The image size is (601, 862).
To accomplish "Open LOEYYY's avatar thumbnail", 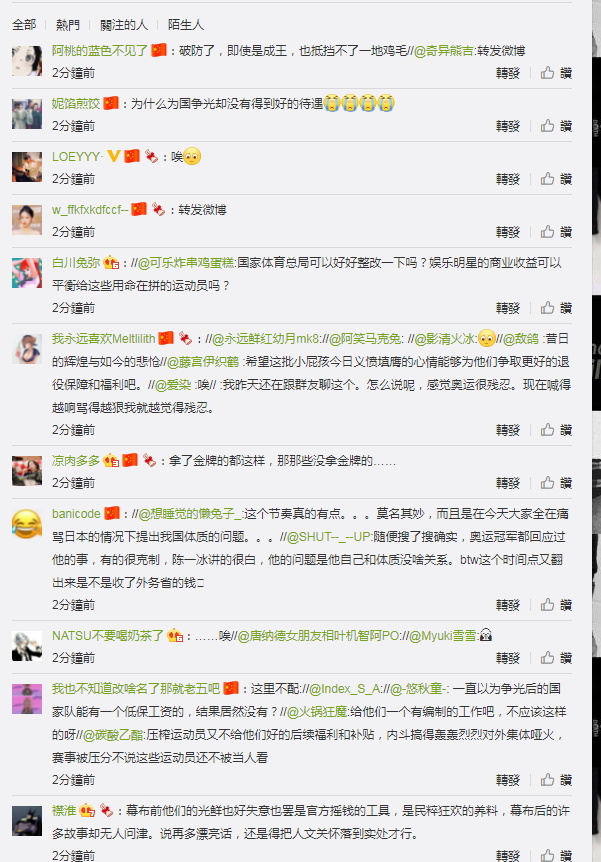I will click(x=27, y=167).
